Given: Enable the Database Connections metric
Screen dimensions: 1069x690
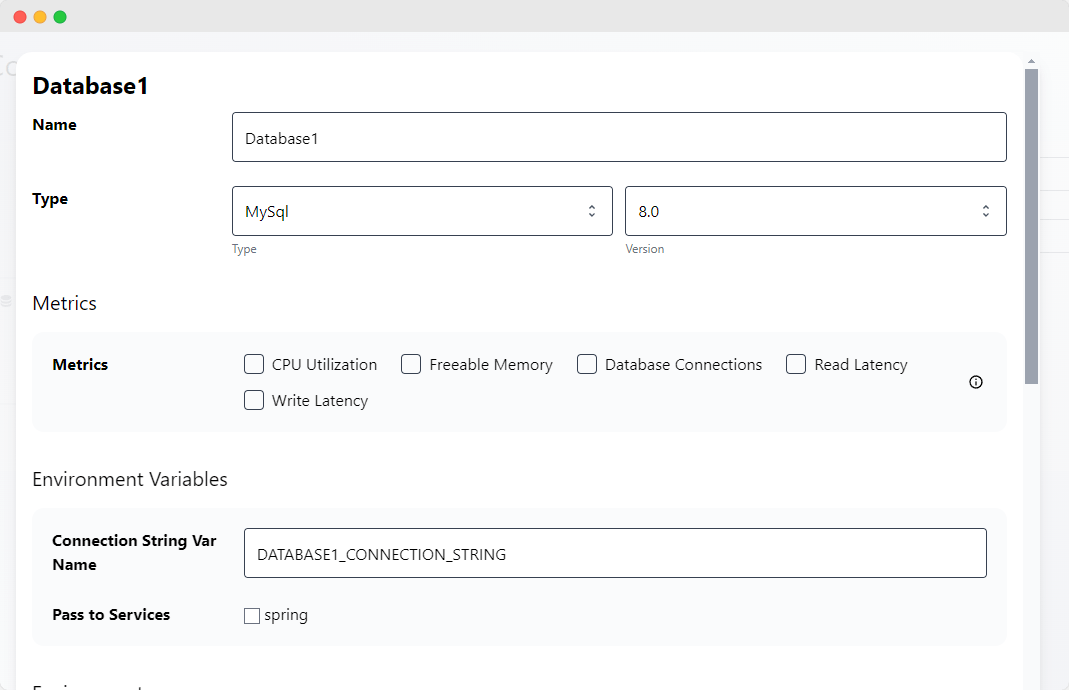Looking at the screenshot, I should (x=586, y=364).
